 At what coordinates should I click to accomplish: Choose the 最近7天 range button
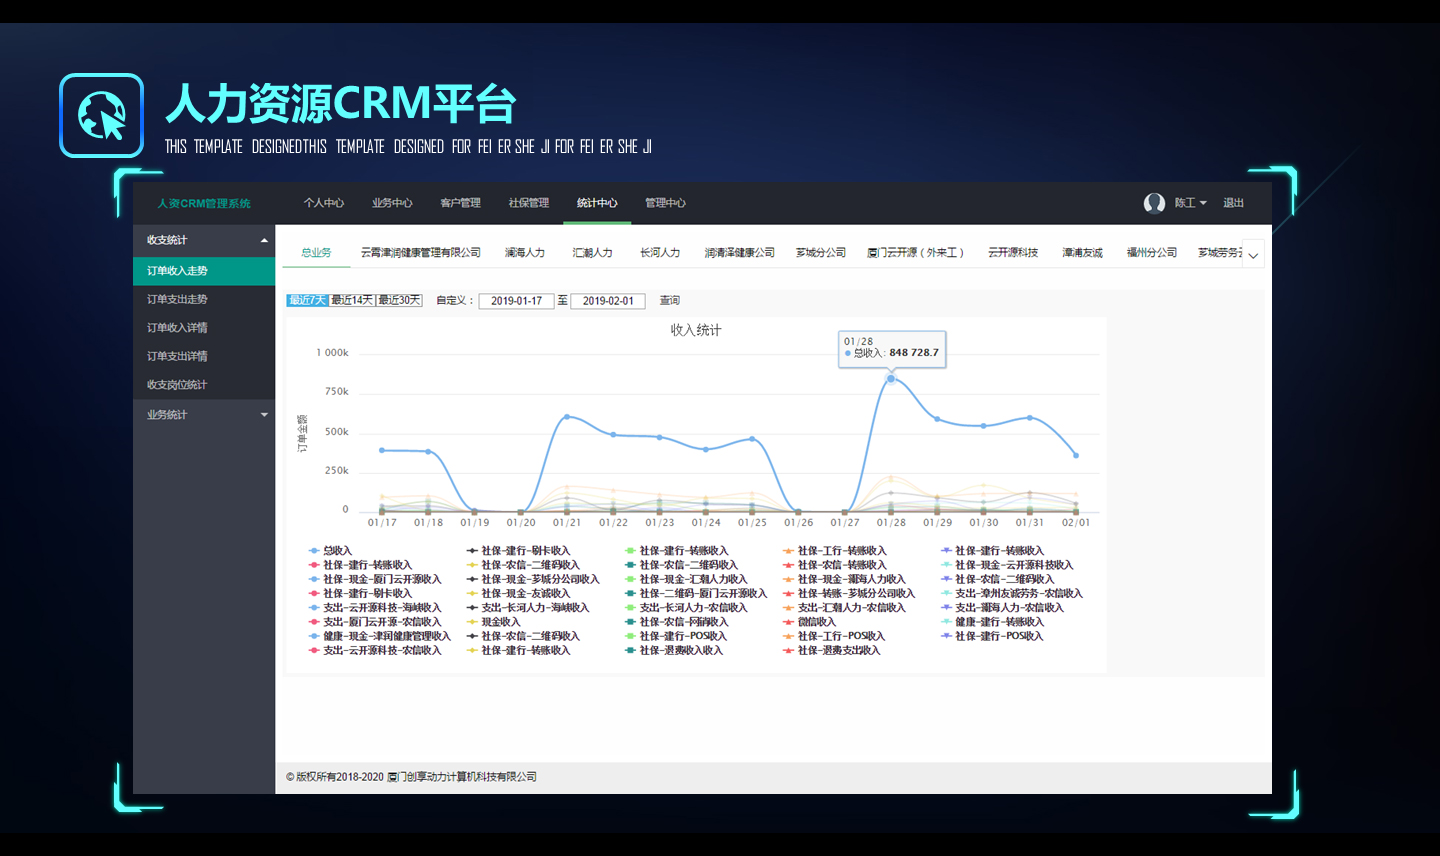pyautogui.click(x=308, y=300)
